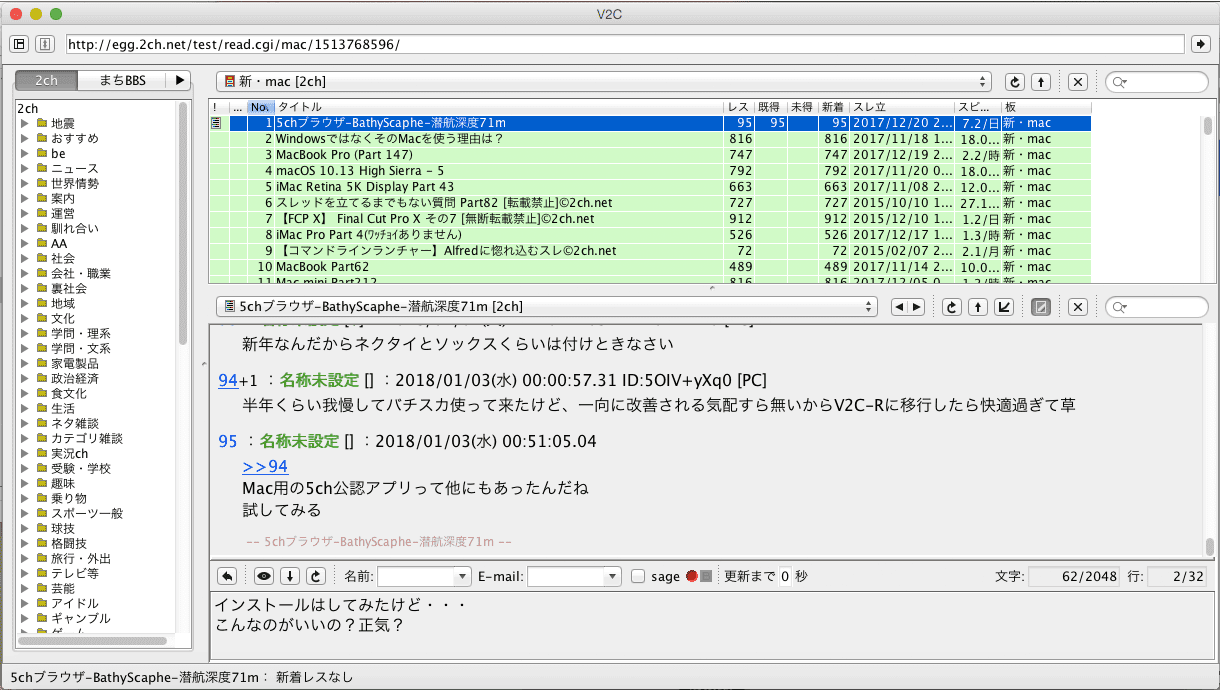Viewport: 1220px width, 690px height.
Task: Click the search icon in thread list filter
Action: (1121, 82)
